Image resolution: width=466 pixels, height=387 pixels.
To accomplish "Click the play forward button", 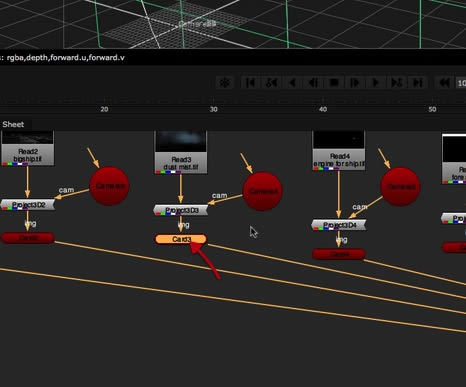I will [375, 82].
